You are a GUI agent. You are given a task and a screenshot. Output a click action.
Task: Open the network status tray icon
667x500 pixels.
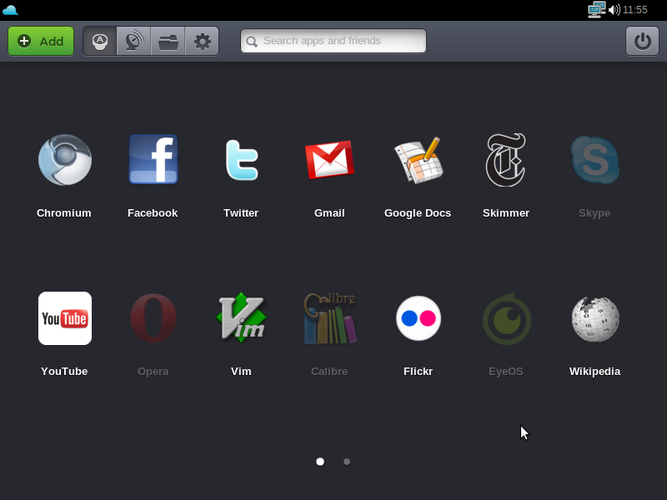(596, 9)
